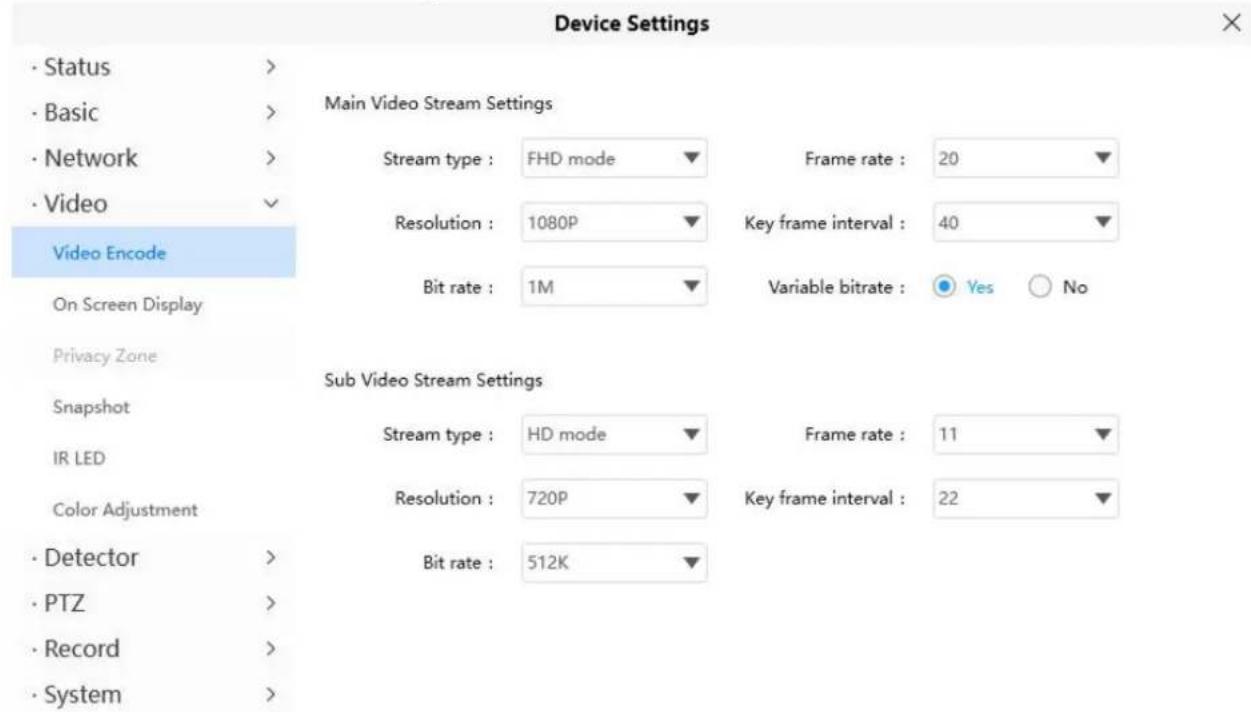Open main Stream type dropdown showing FHD mode
Screen dimensions: 1251x712
tap(614, 158)
